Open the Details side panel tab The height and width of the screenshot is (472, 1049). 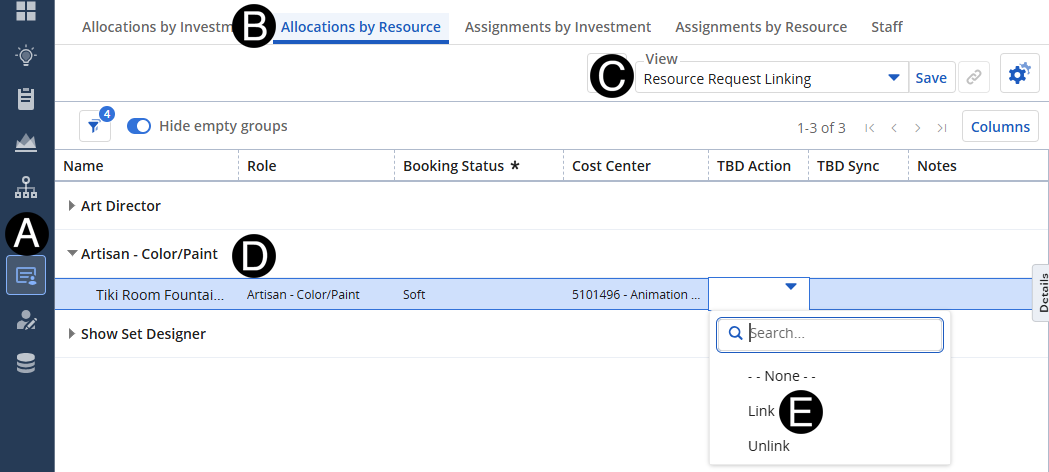(x=1041, y=293)
